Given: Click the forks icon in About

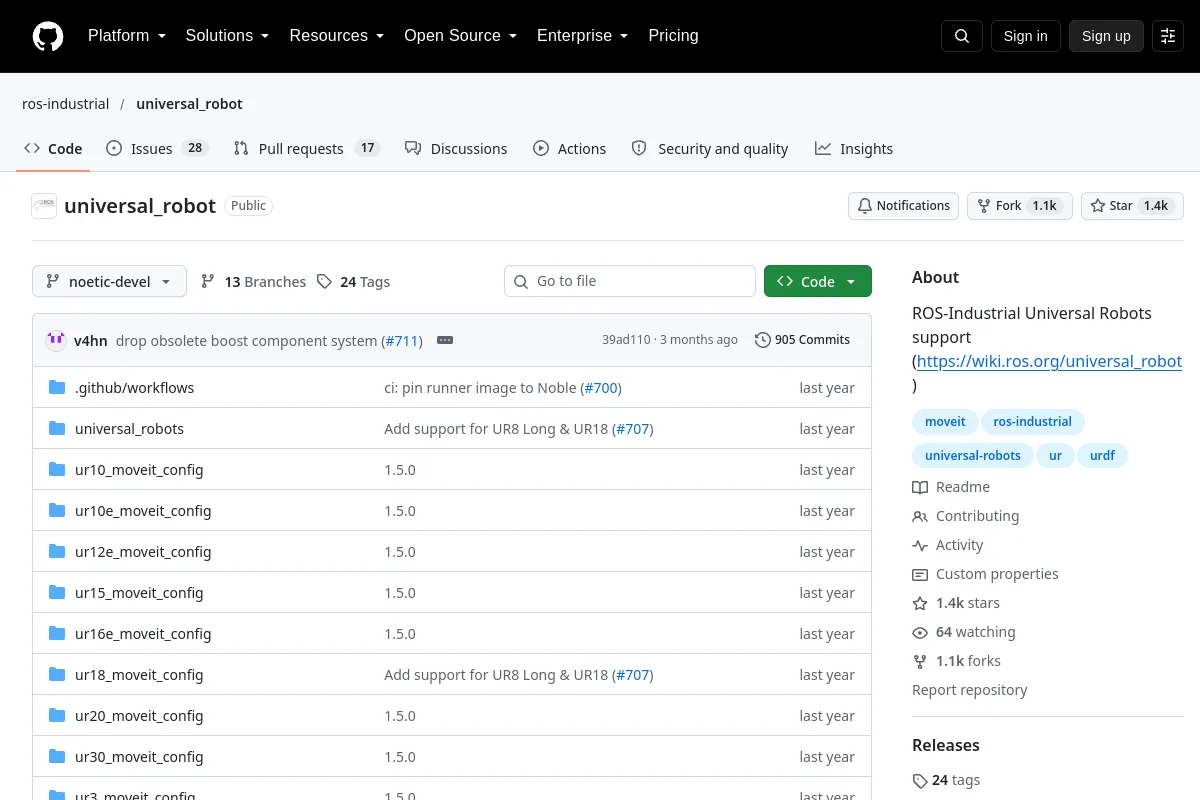Looking at the screenshot, I should pyautogui.click(x=920, y=661).
